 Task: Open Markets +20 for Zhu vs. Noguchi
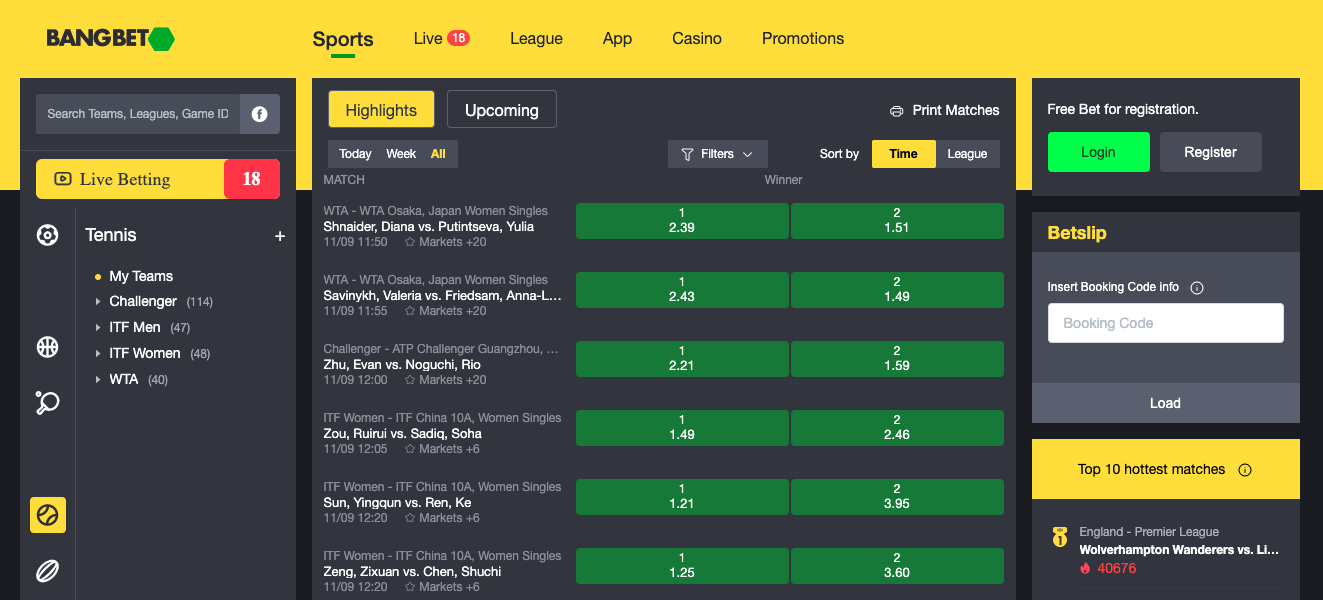[453, 380]
